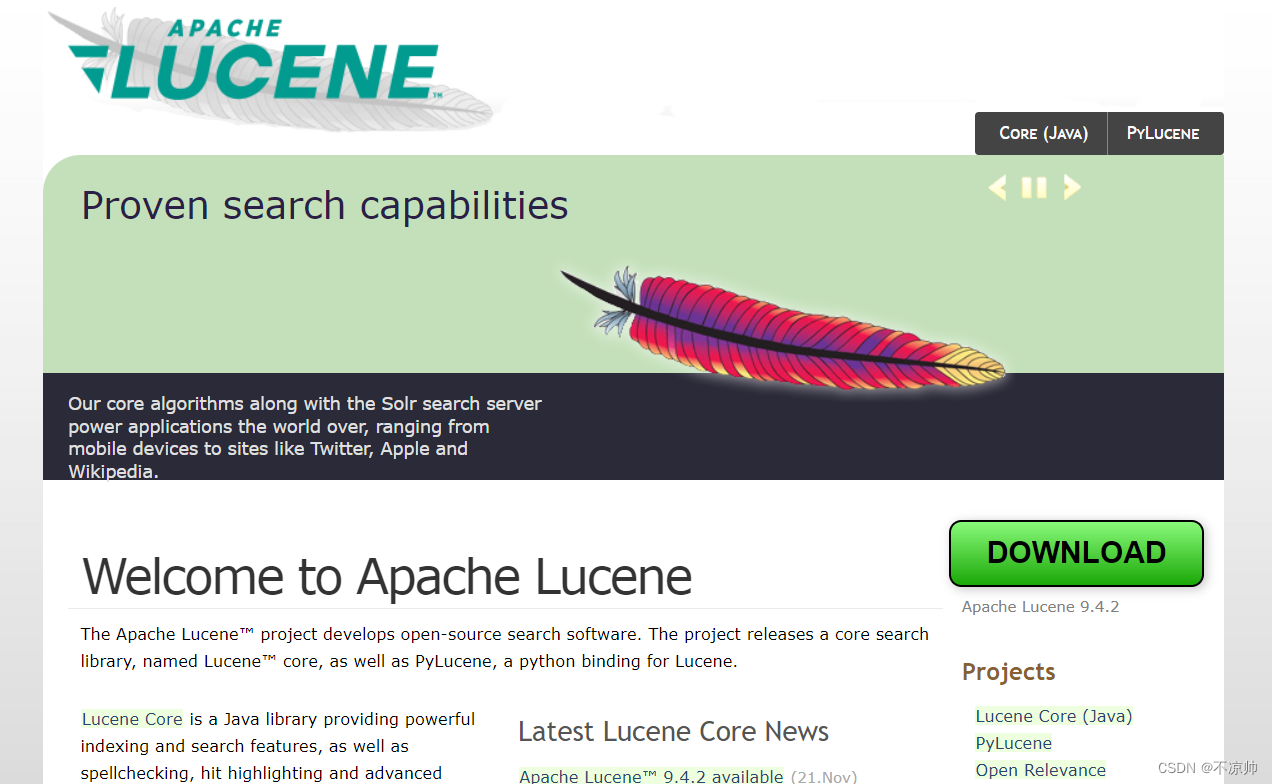Open the Open Relevance project link
This screenshot has width=1272, height=784.
coord(1041,770)
